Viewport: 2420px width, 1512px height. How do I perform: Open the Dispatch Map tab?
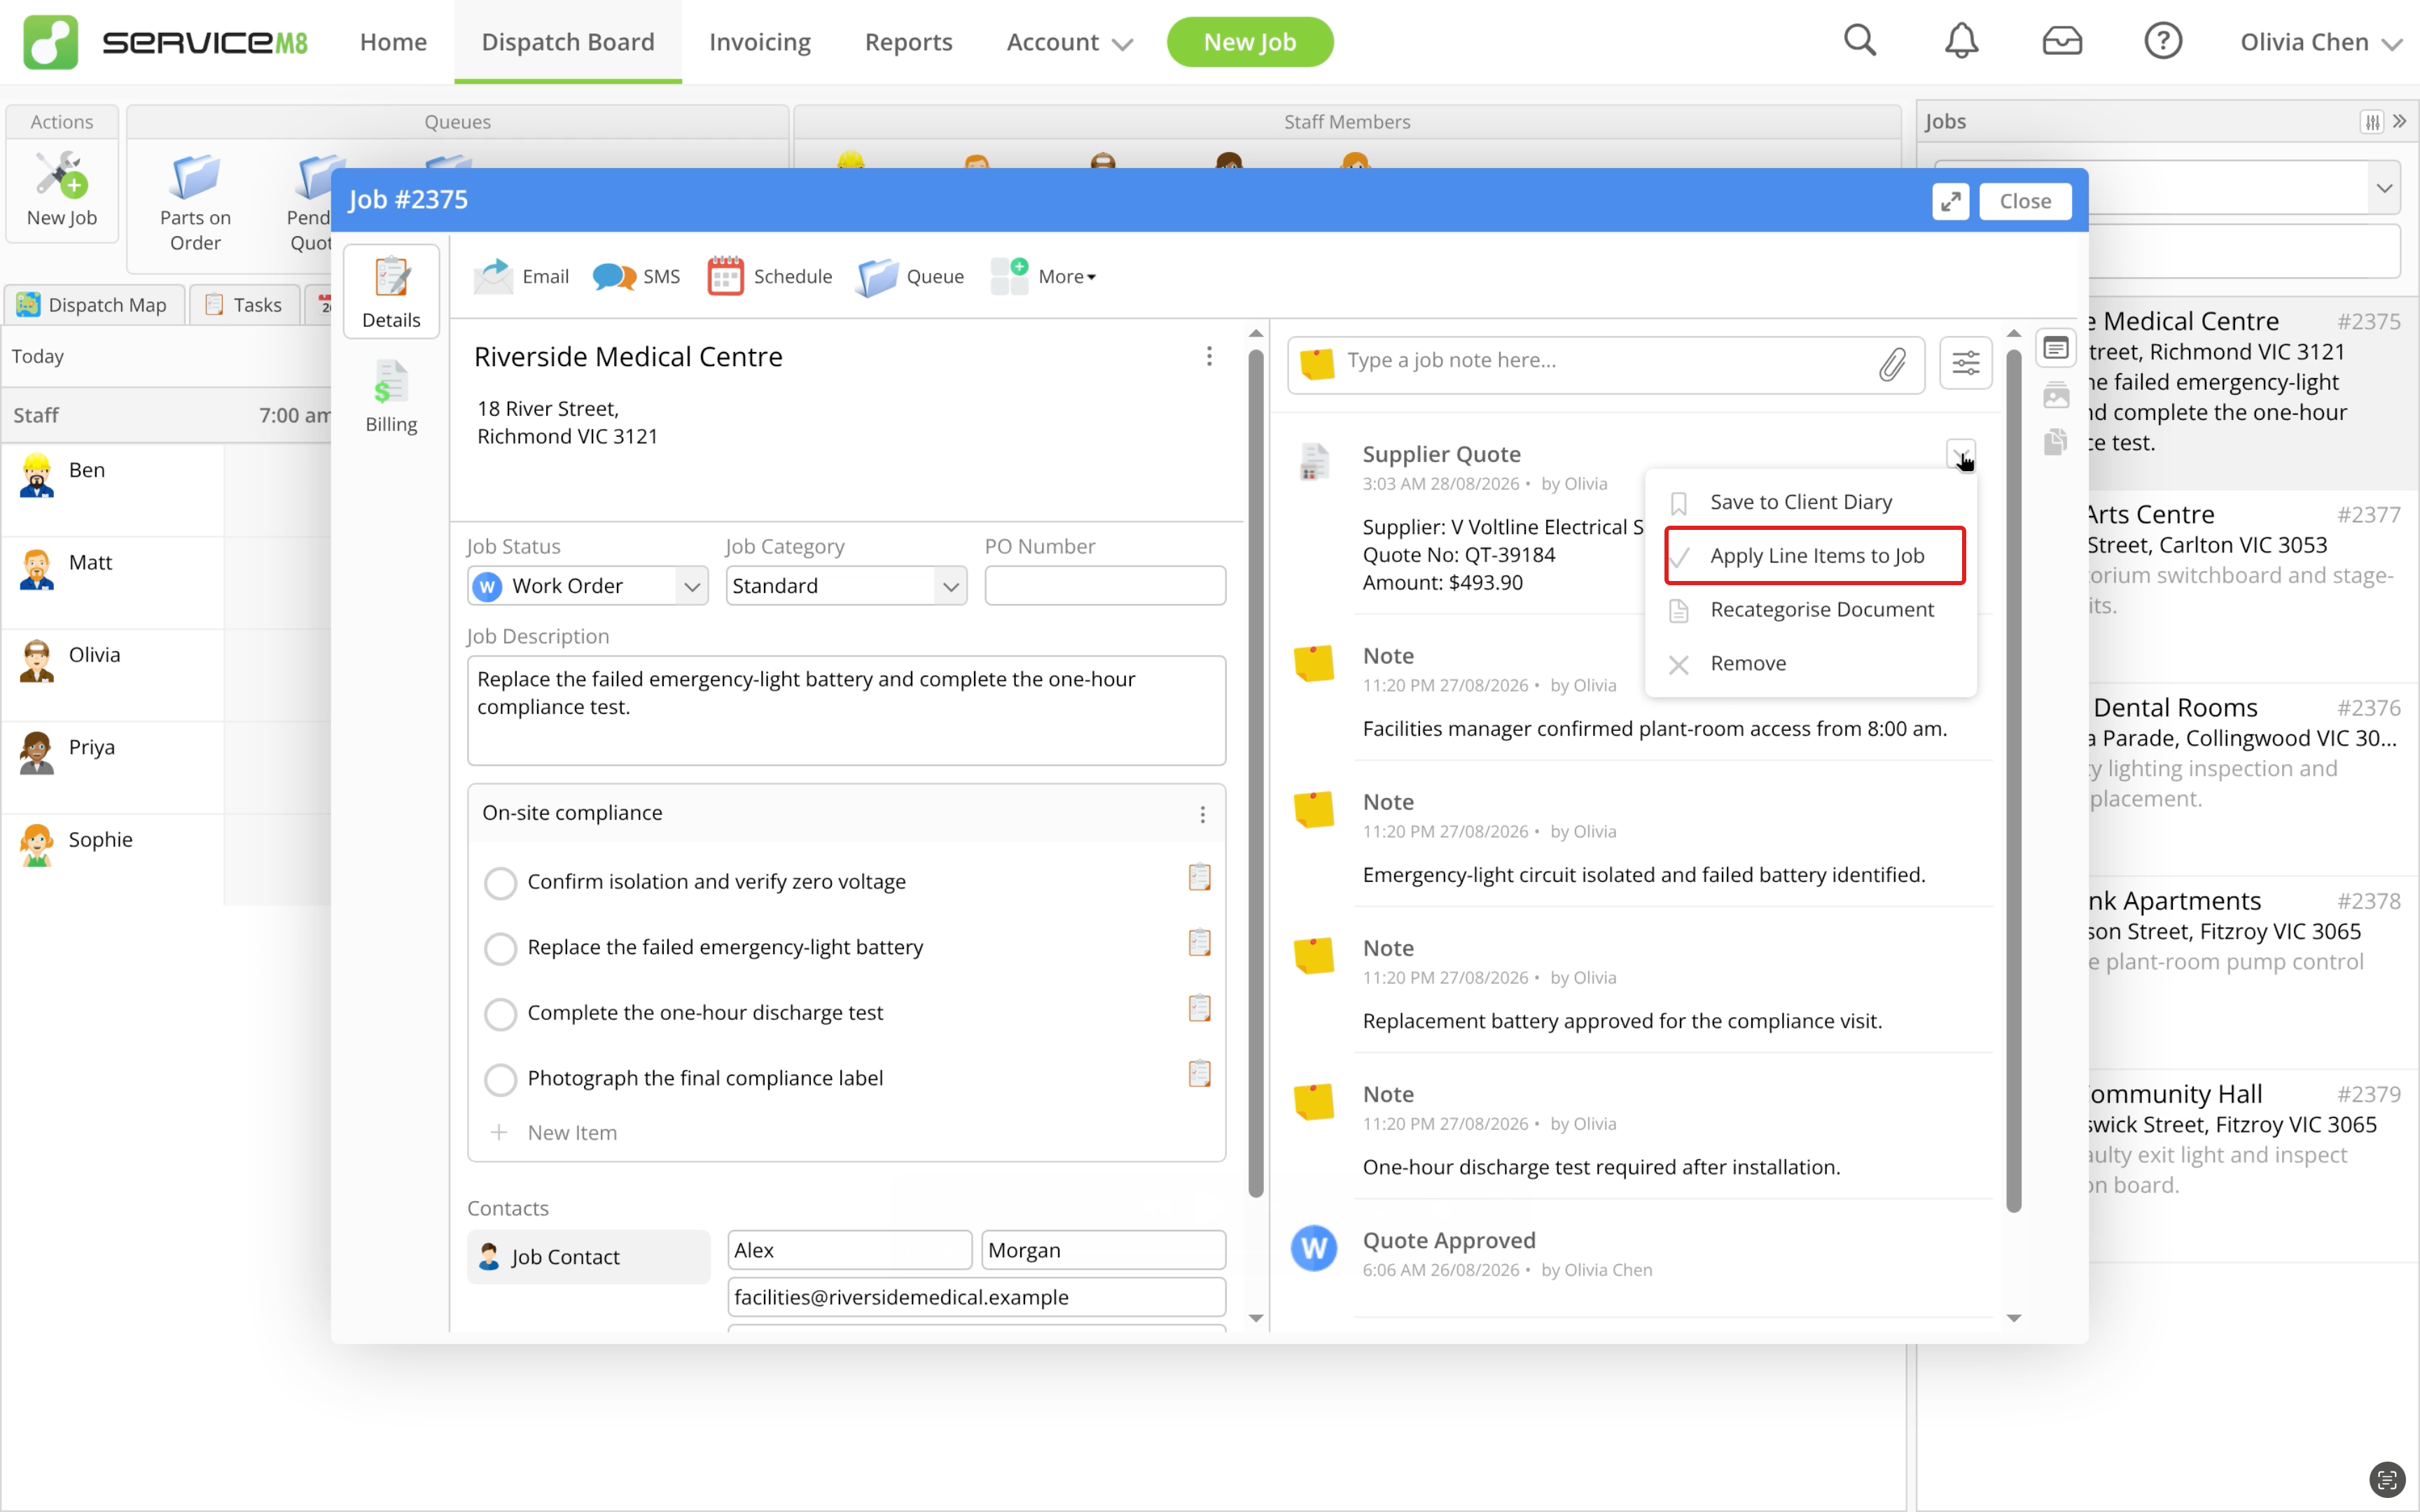point(93,305)
